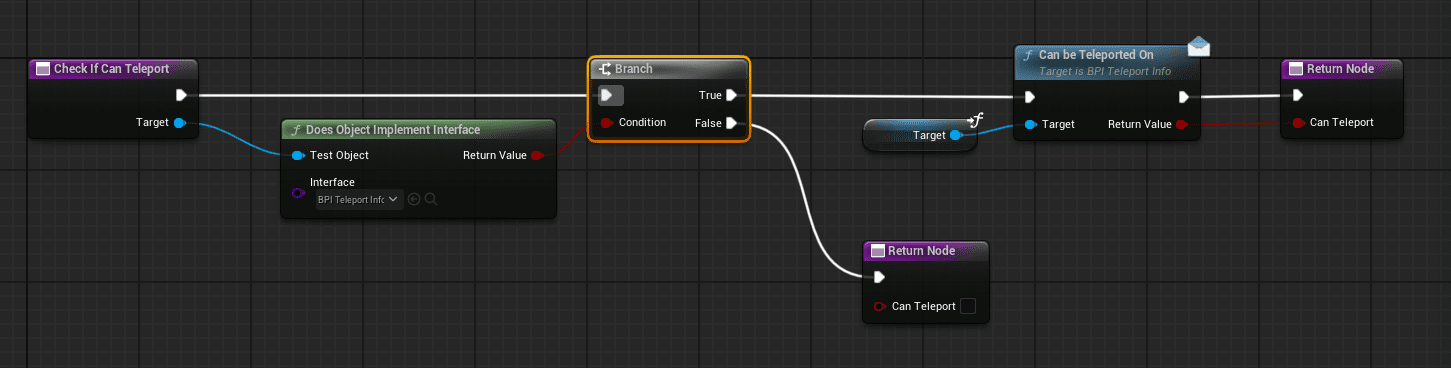Image resolution: width=1451 pixels, height=368 pixels.
Task: Click exec output pin of Can be Teleported On
Action: pyautogui.click(x=1183, y=97)
